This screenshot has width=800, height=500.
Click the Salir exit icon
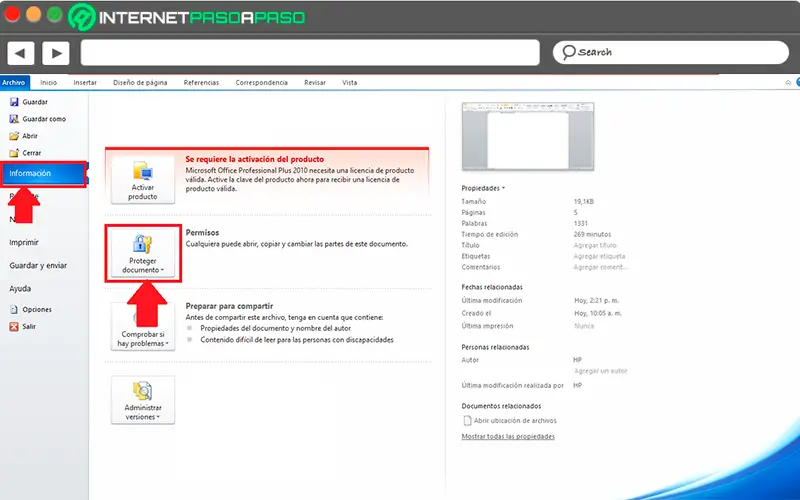[x=14, y=327]
